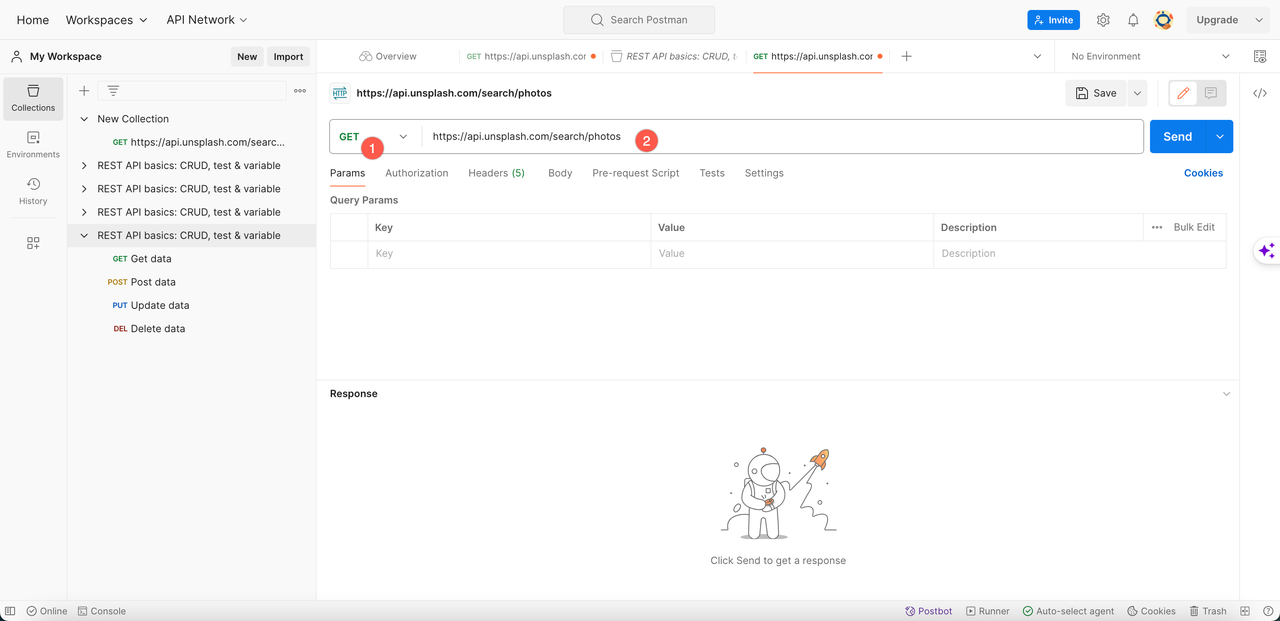
Task: Click the query param Key input cell
Action: click(509, 254)
